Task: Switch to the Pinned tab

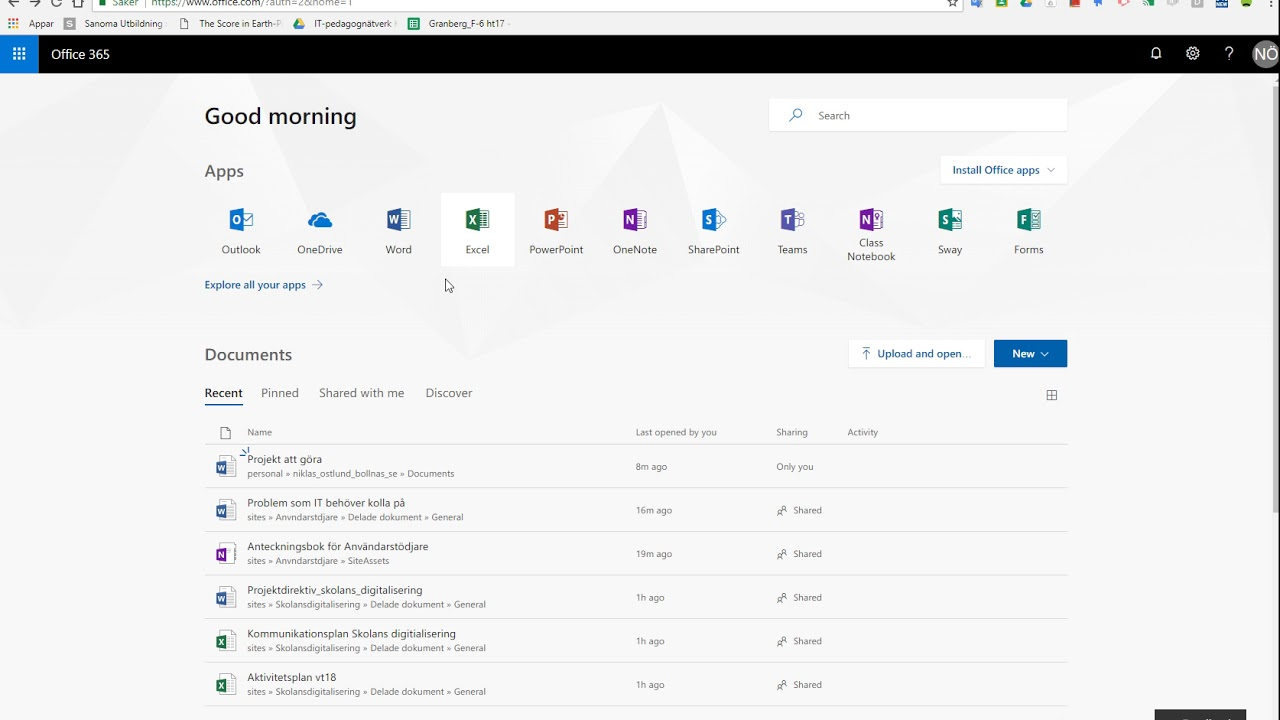Action: click(280, 393)
